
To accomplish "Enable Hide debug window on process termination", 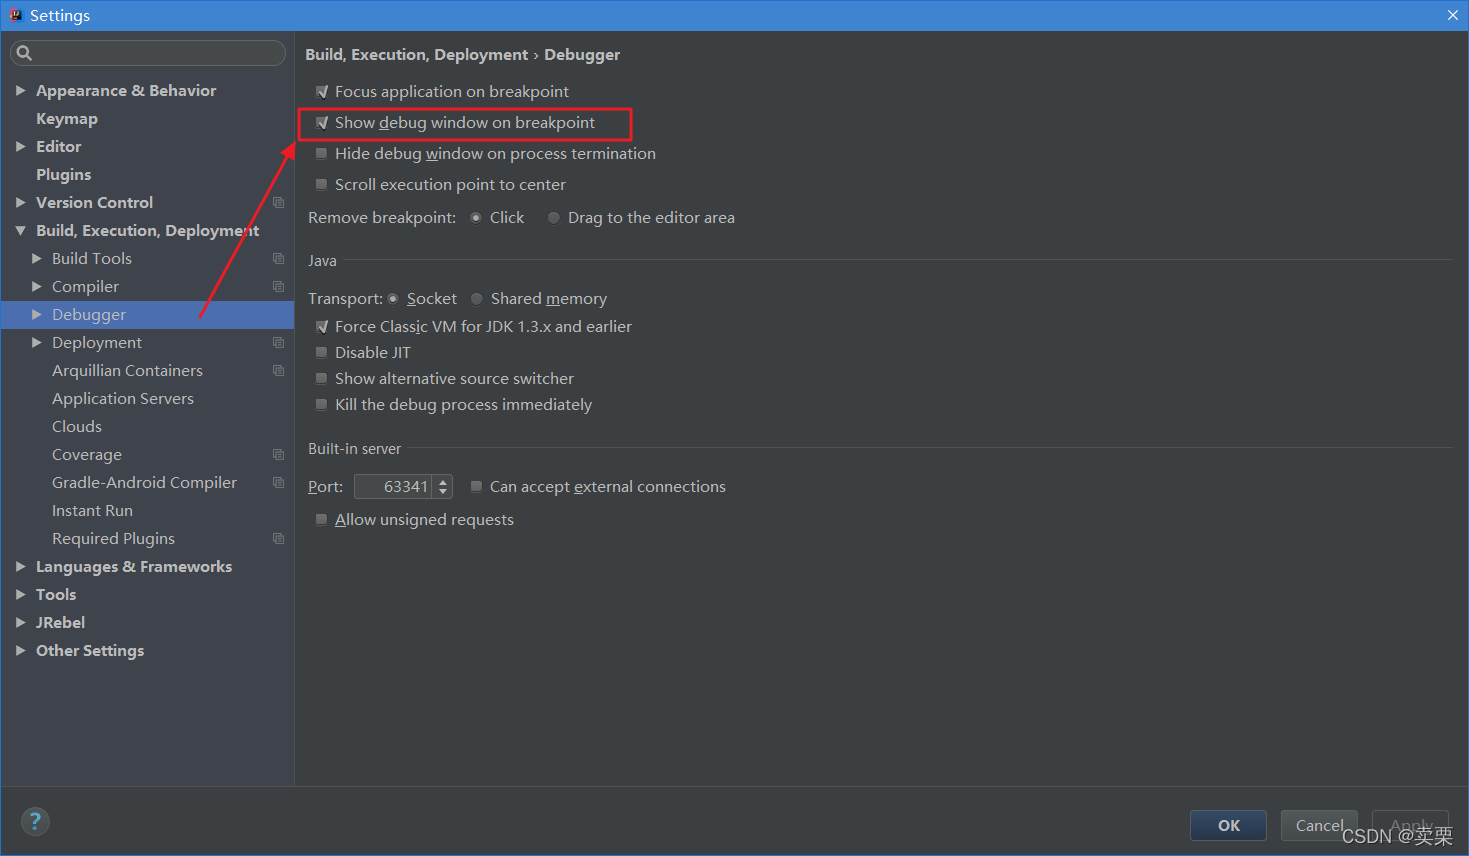I will coord(322,154).
